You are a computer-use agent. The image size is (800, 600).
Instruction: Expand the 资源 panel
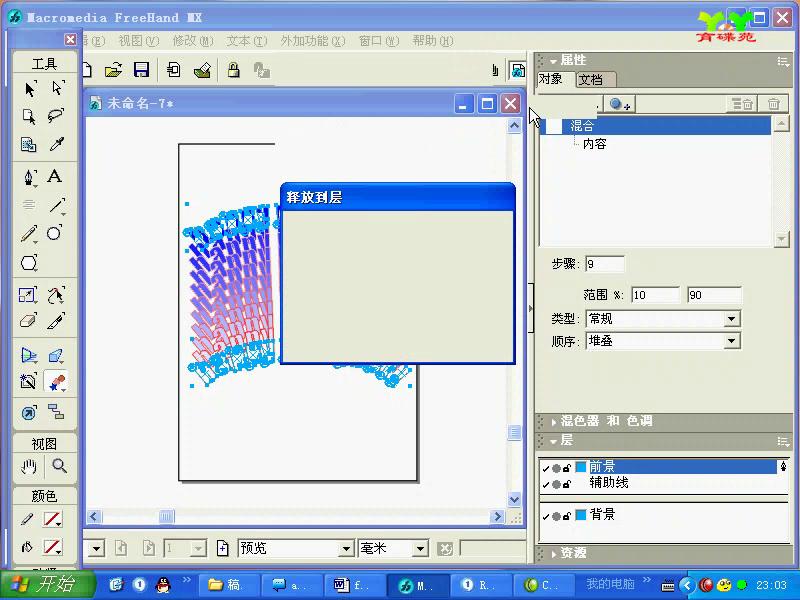click(x=554, y=554)
